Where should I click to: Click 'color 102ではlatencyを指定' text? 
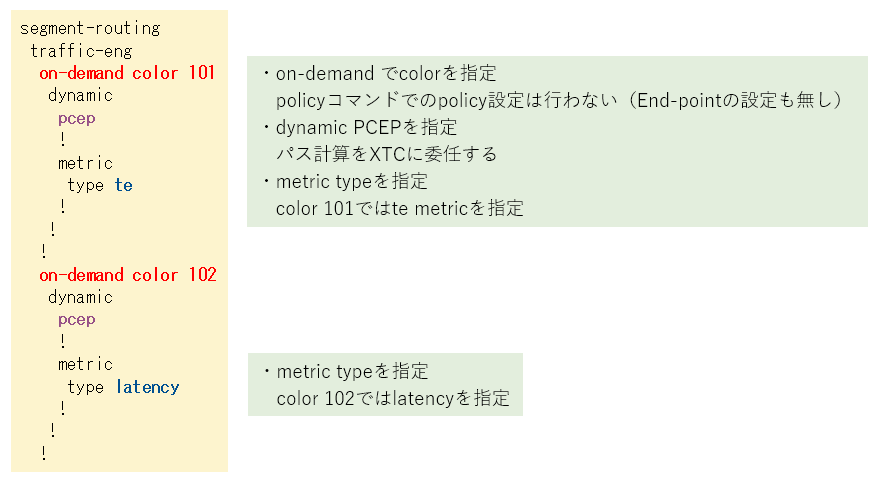393,399
